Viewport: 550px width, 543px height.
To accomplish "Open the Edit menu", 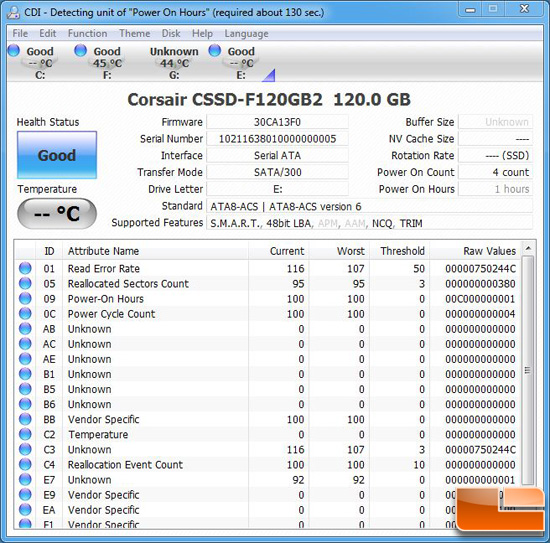I will click(47, 33).
